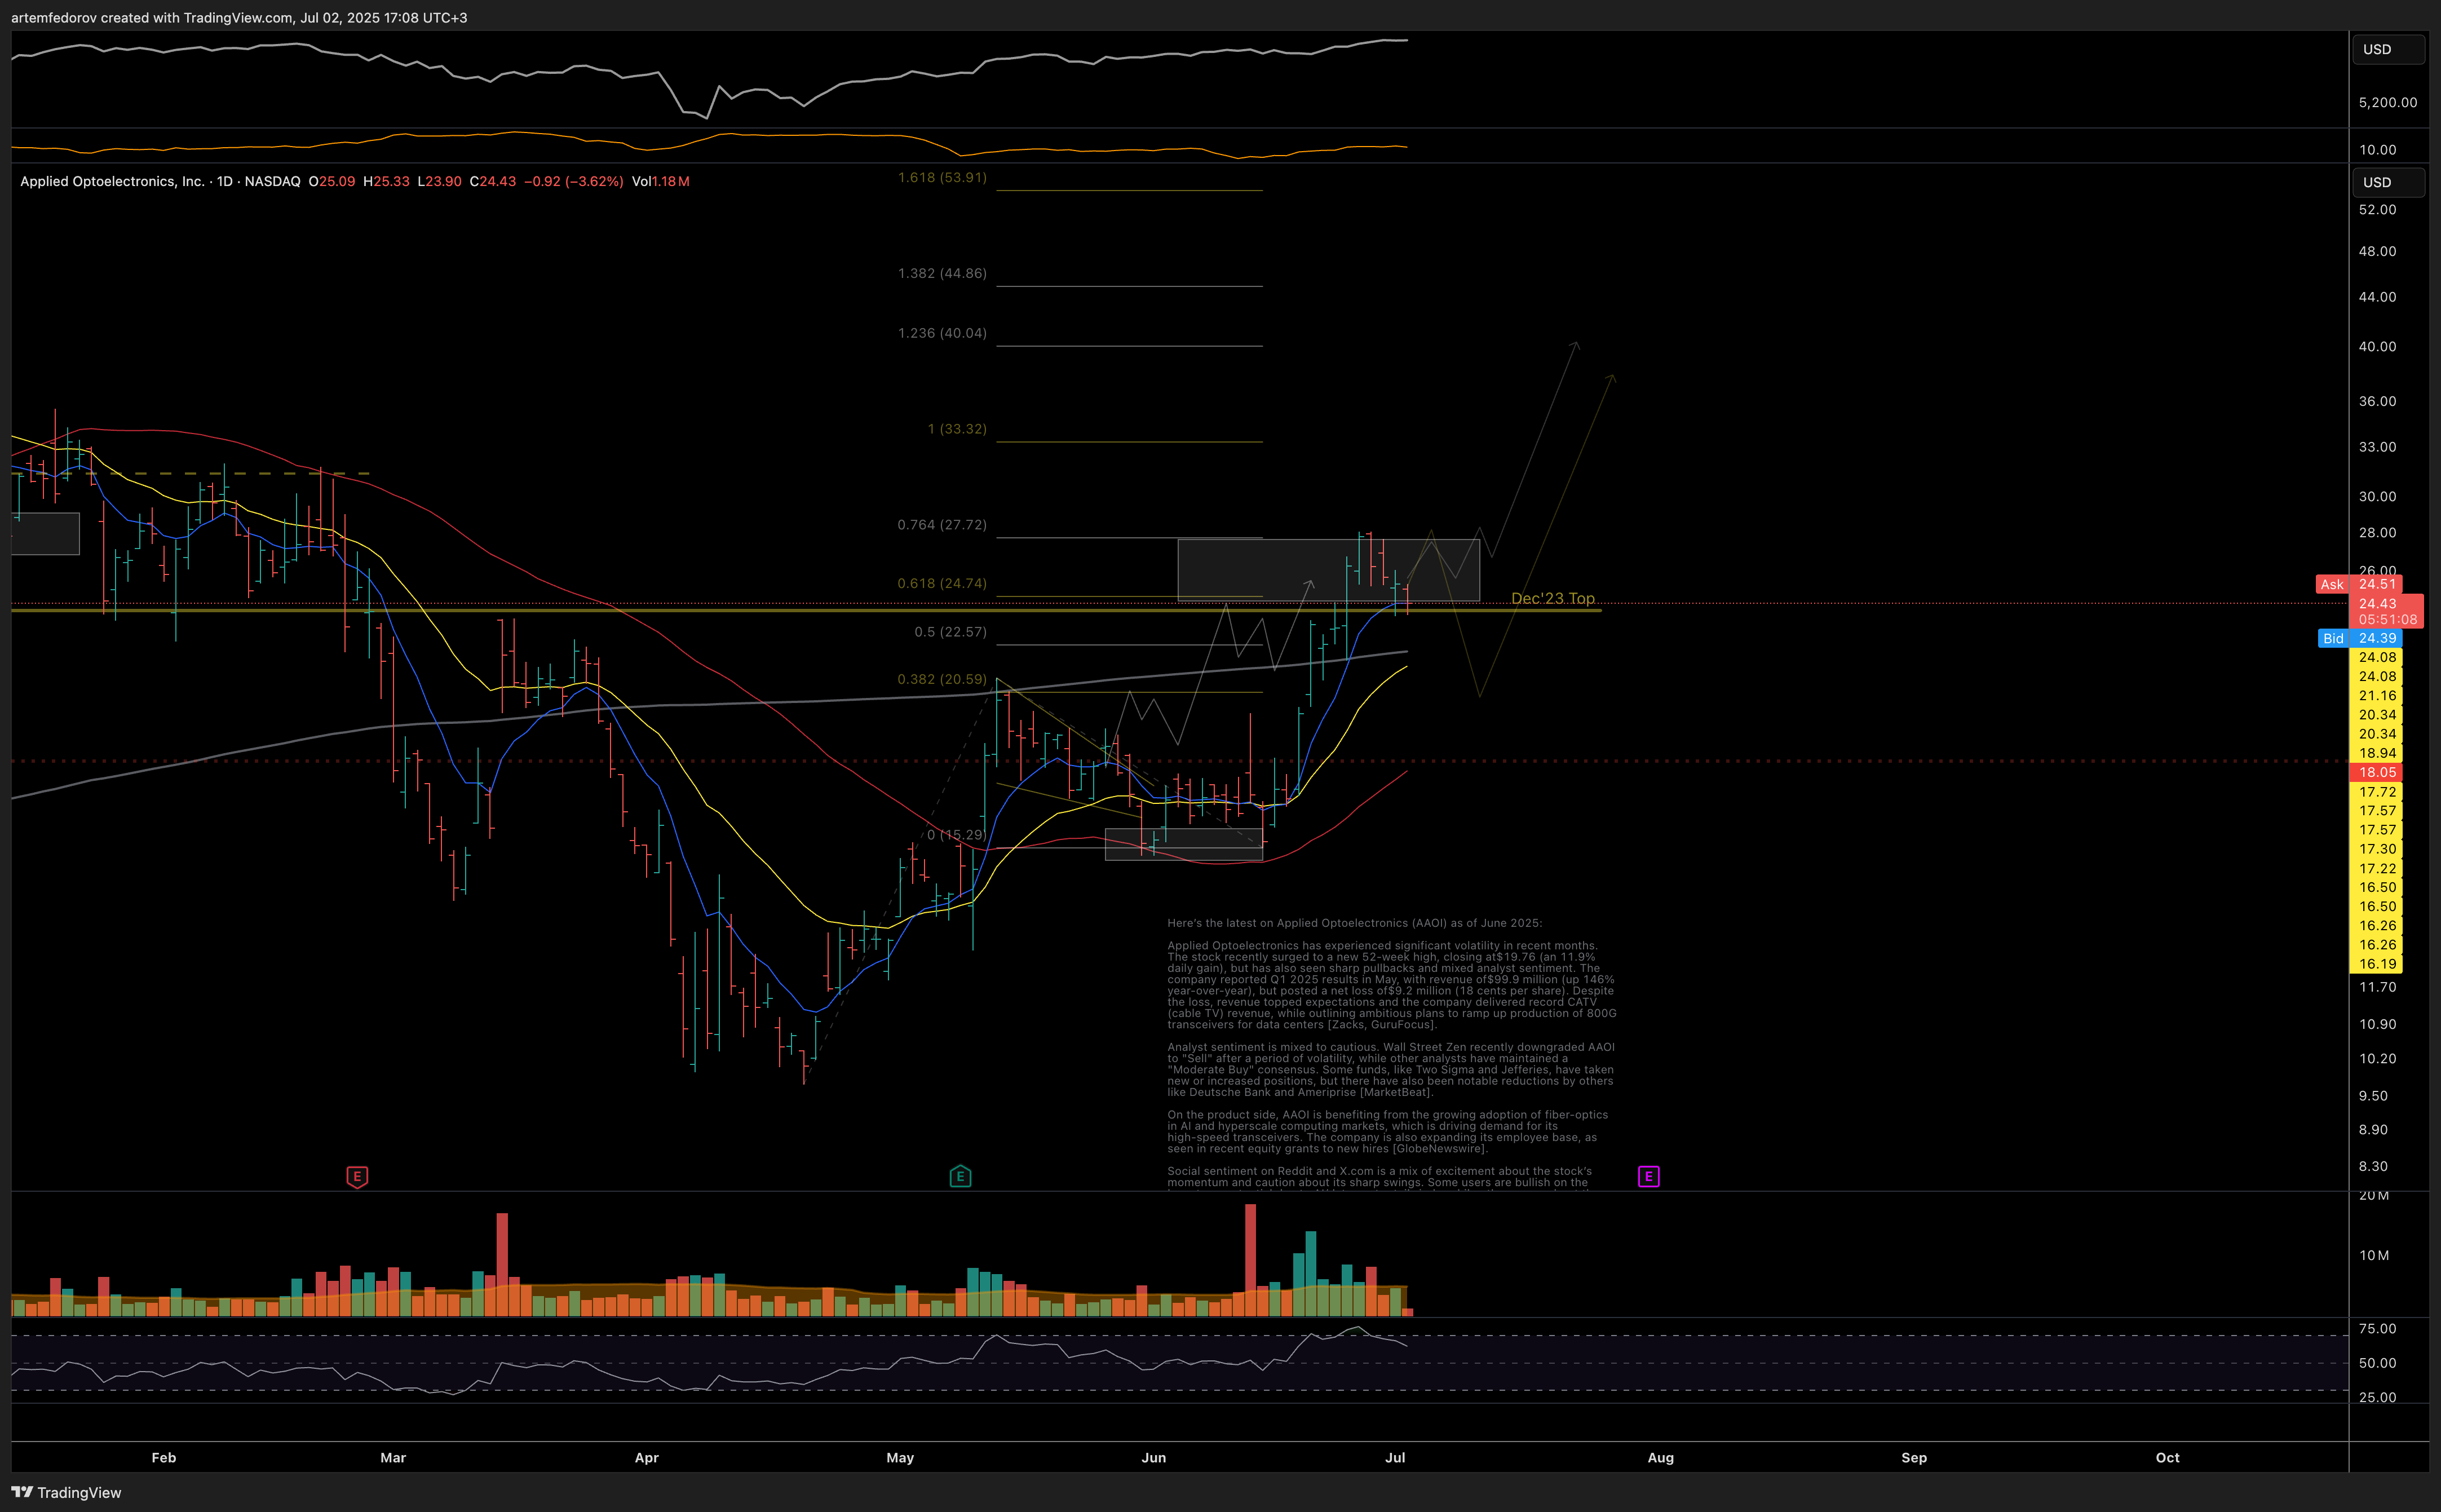Viewport: 2441px width, 1512px height.
Task: Click the Oct label on time axis
Action: pos(2168,1458)
